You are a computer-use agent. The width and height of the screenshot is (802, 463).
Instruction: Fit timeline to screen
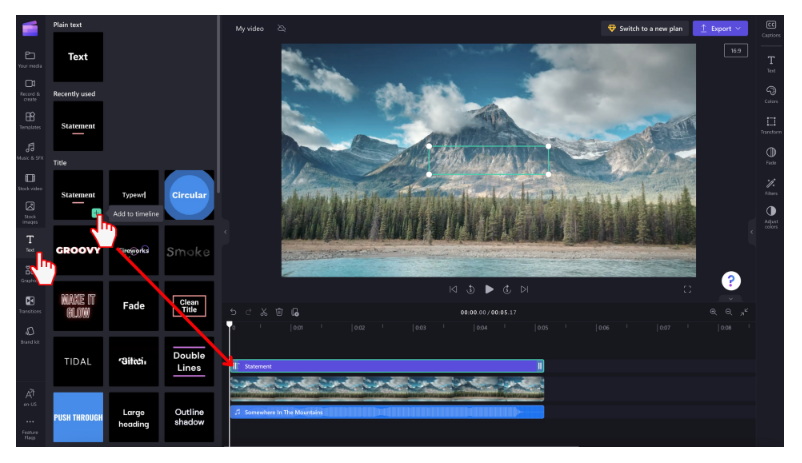point(744,312)
